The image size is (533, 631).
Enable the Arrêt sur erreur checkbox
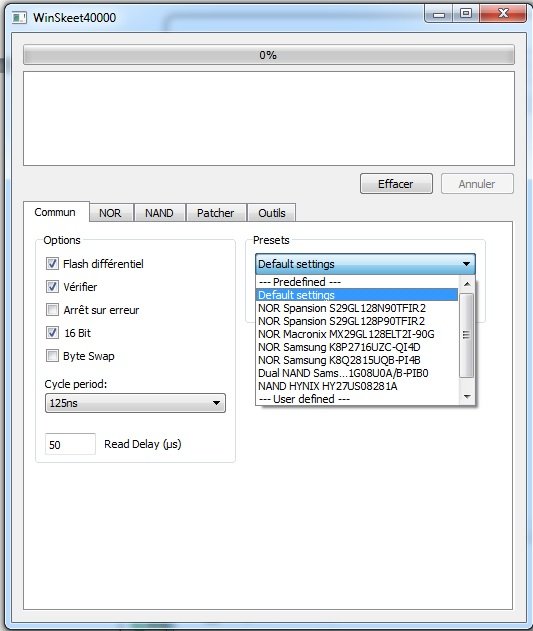point(52,309)
